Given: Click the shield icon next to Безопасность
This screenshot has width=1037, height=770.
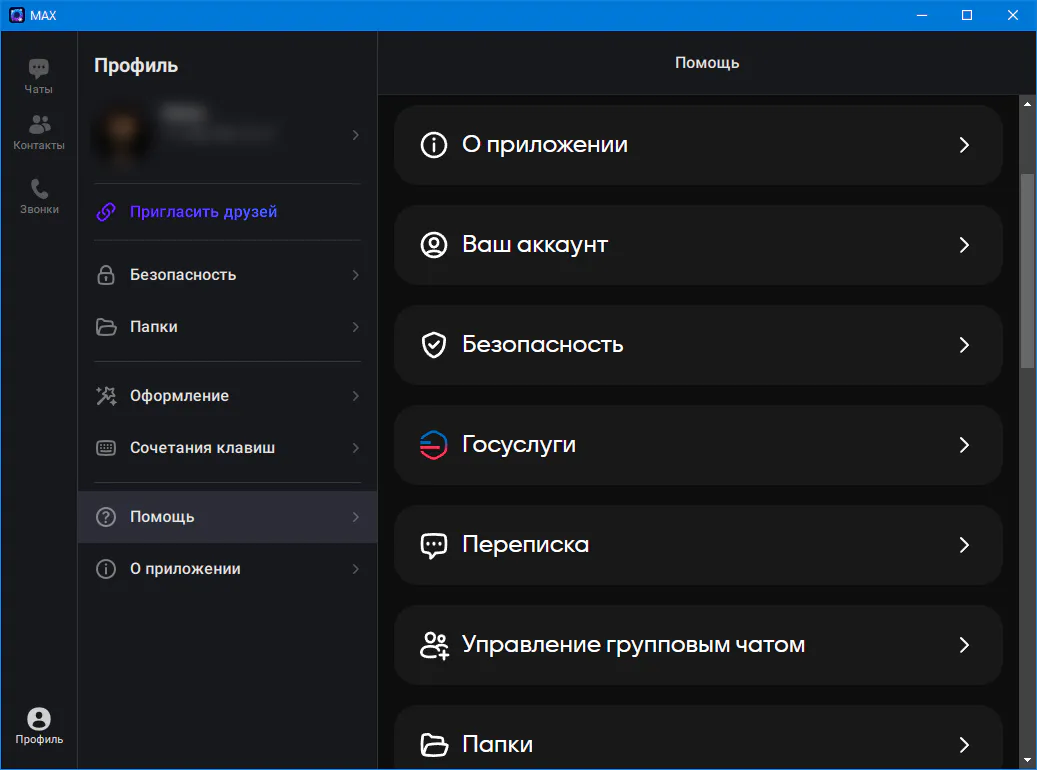Looking at the screenshot, I should coord(433,345).
